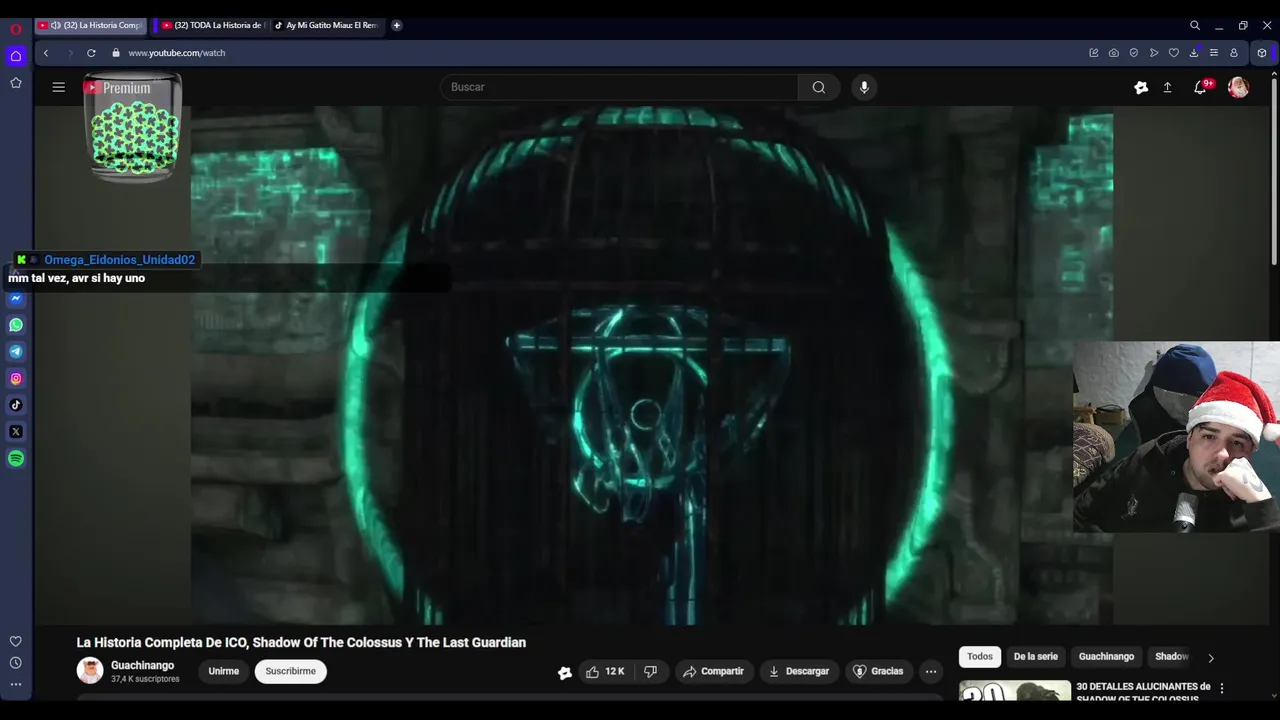Open '30 DETALLES ALUCINANTES' recommended video
1280x720 pixels.
[1143, 692]
